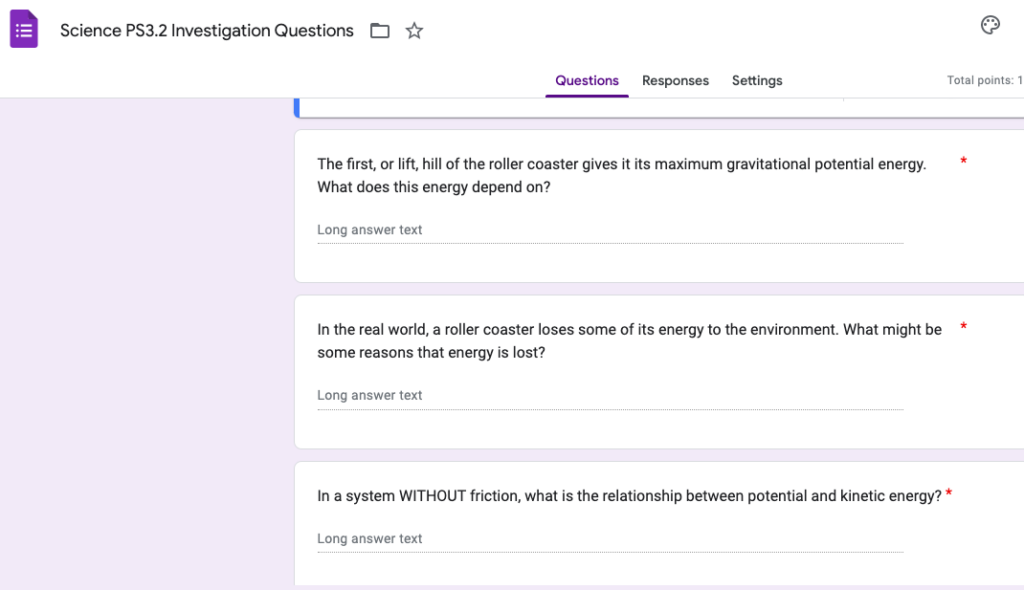Star the Science PS3.2 form
The width and height of the screenshot is (1024, 590).
[414, 31]
